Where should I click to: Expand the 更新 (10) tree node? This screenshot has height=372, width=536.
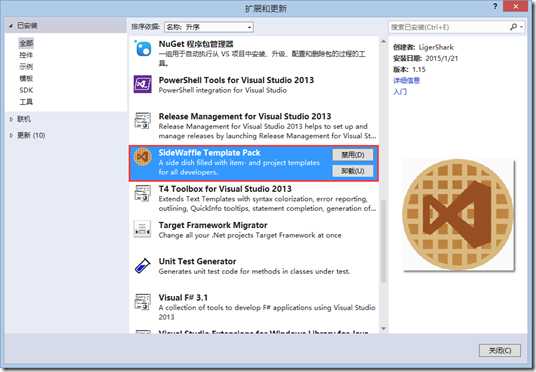(11, 135)
